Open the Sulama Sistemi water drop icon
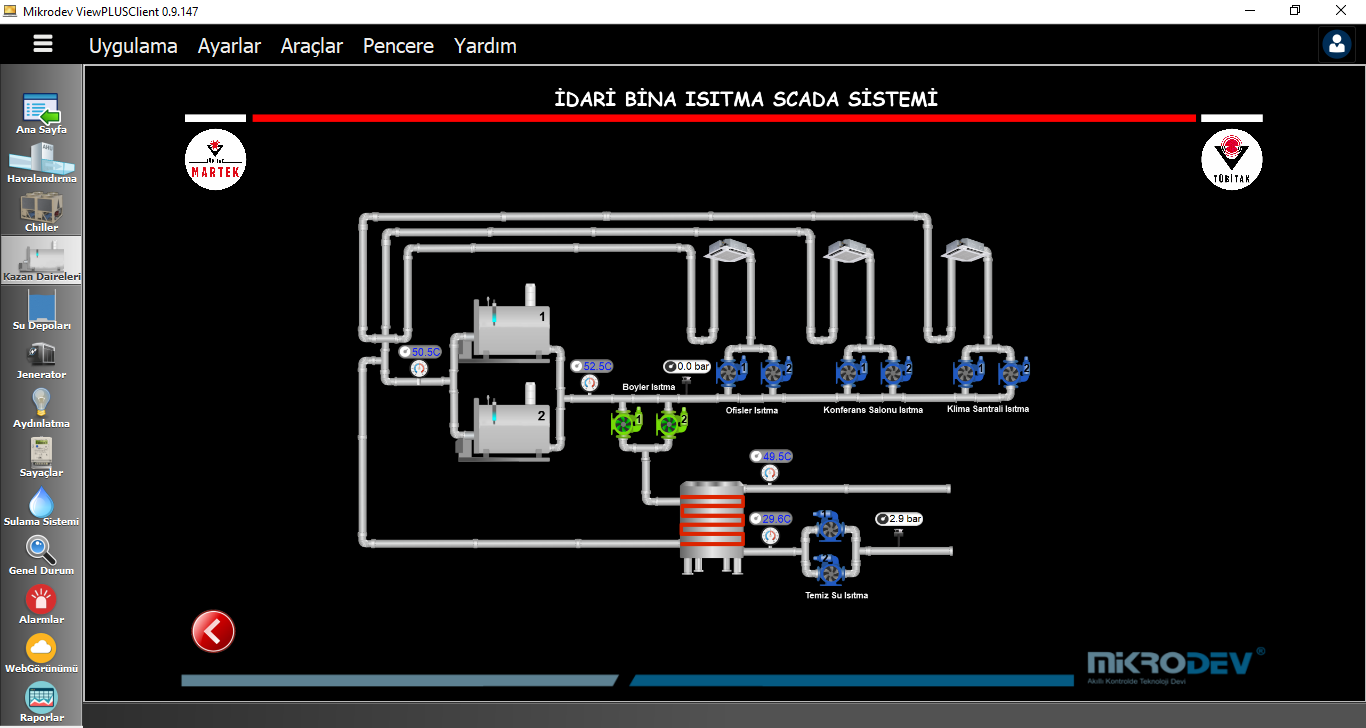Viewport: 1366px width, 728px height. pyautogui.click(x=41, y=500)
